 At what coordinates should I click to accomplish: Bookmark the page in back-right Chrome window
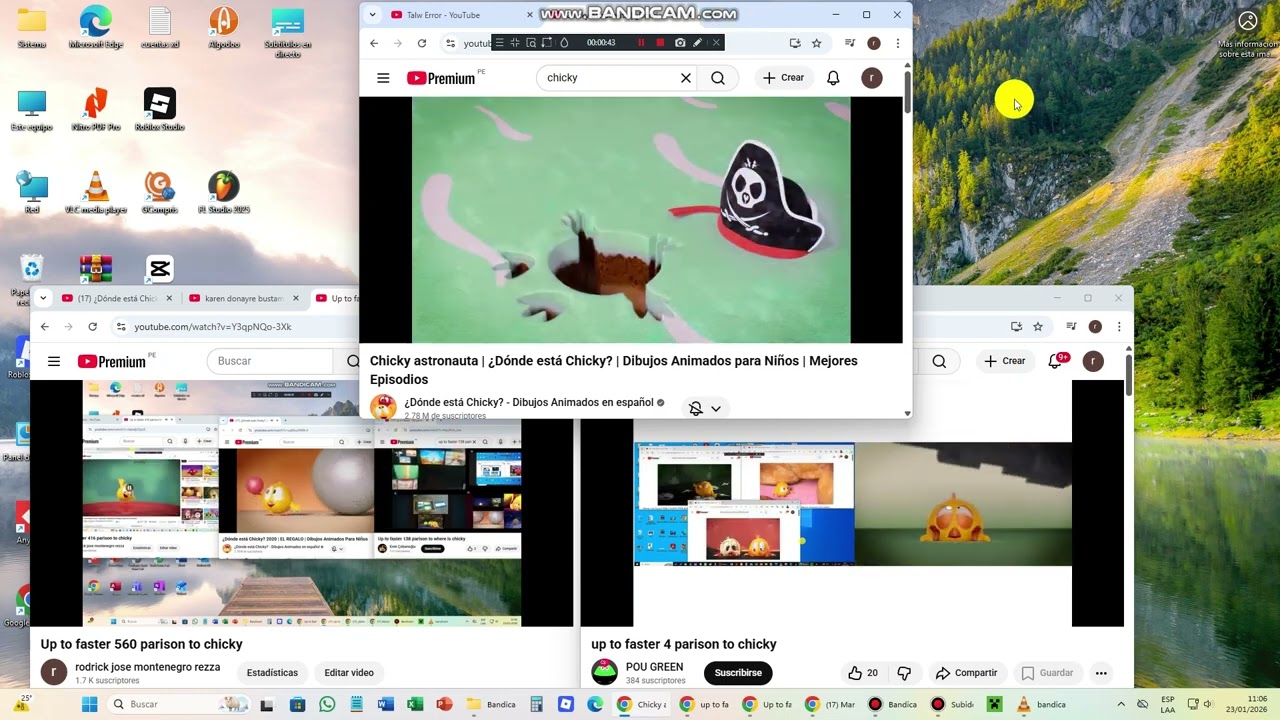pyautogui.click(x=1038, y=327)
